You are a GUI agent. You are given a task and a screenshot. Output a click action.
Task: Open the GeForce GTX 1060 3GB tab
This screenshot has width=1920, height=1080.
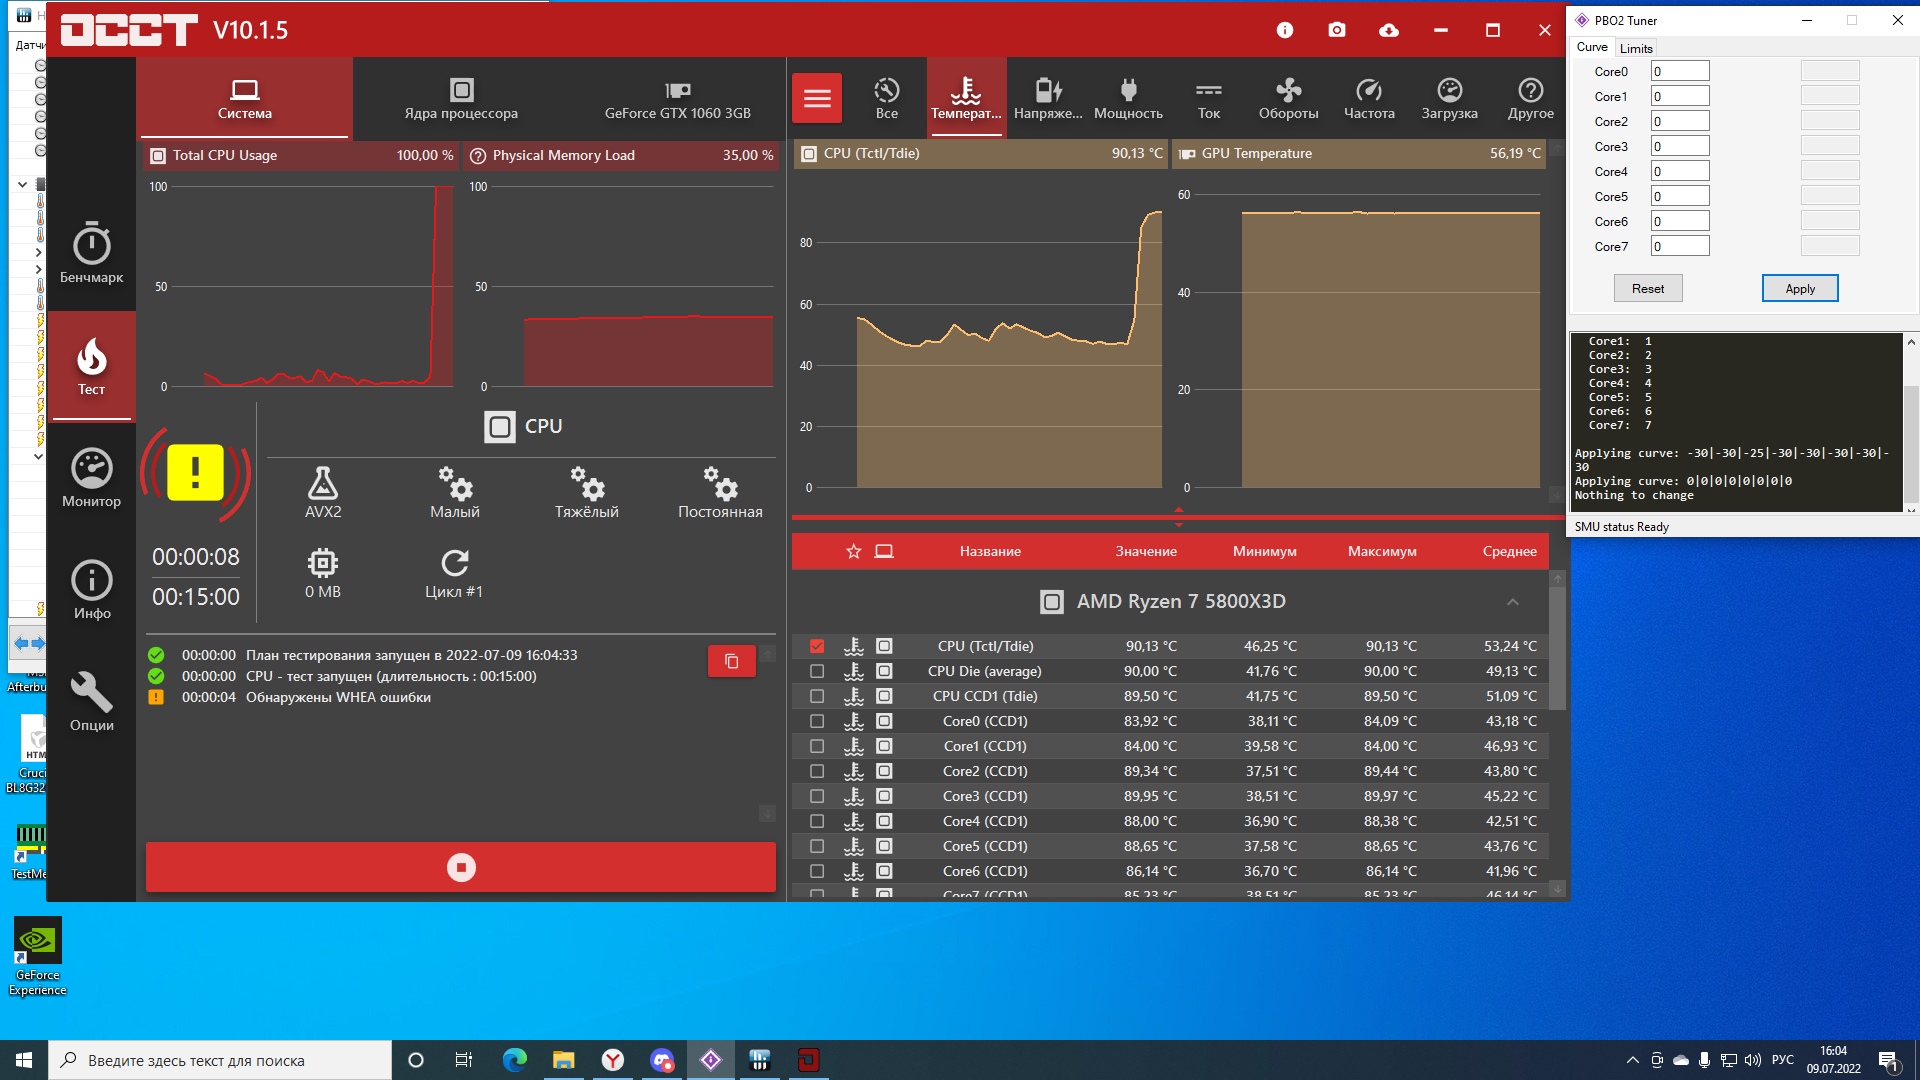click(677, 98)
